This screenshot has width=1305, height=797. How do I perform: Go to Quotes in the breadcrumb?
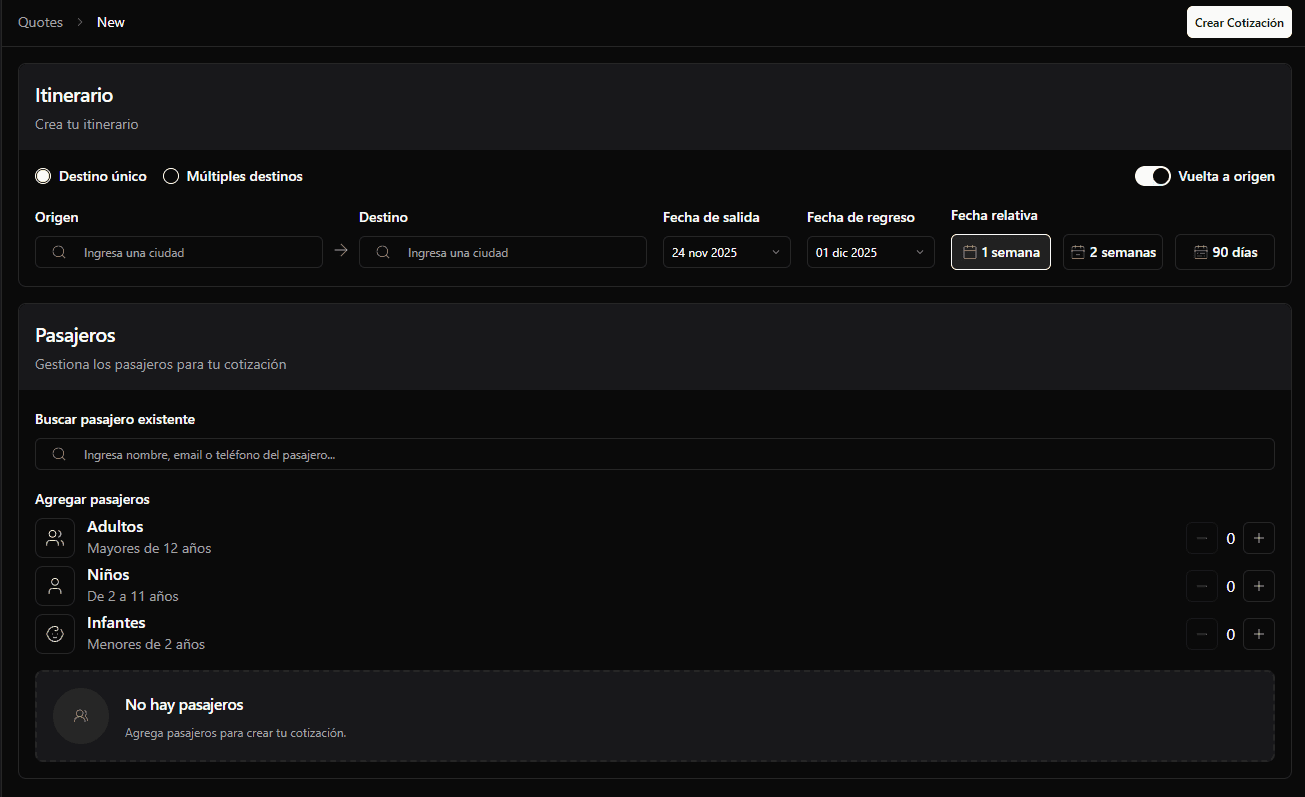(x=40, y=22)
